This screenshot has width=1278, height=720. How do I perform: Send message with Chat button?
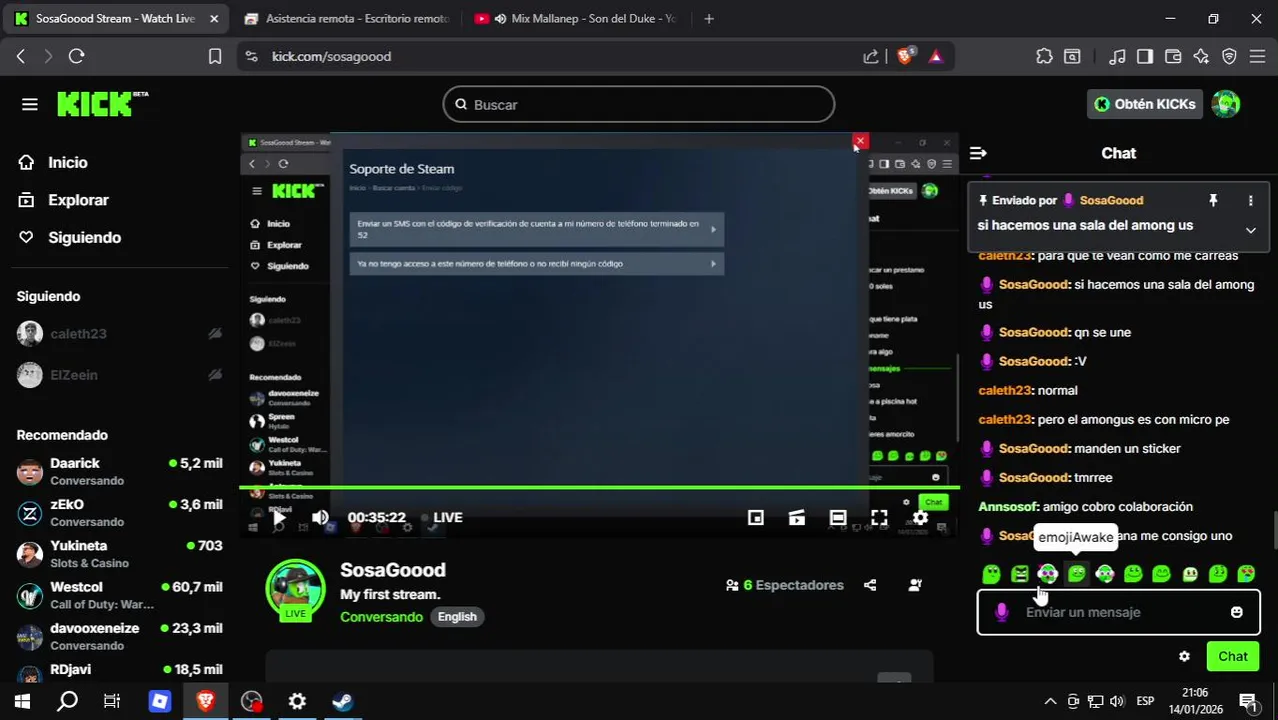click(1232, 656)
